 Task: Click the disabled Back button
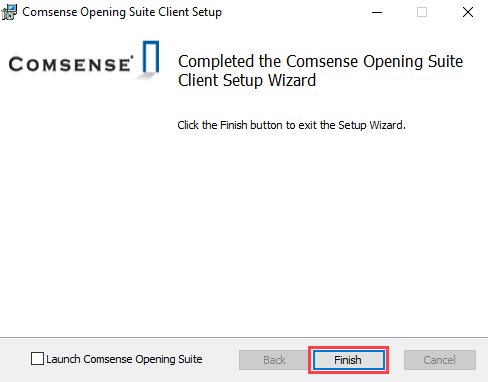point(274,360)
